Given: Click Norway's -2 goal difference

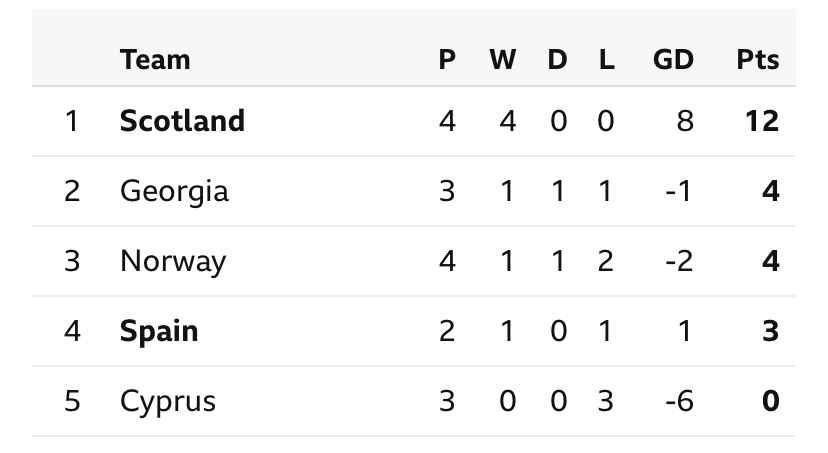Looking at the screenshot, I should click(679, 261).
